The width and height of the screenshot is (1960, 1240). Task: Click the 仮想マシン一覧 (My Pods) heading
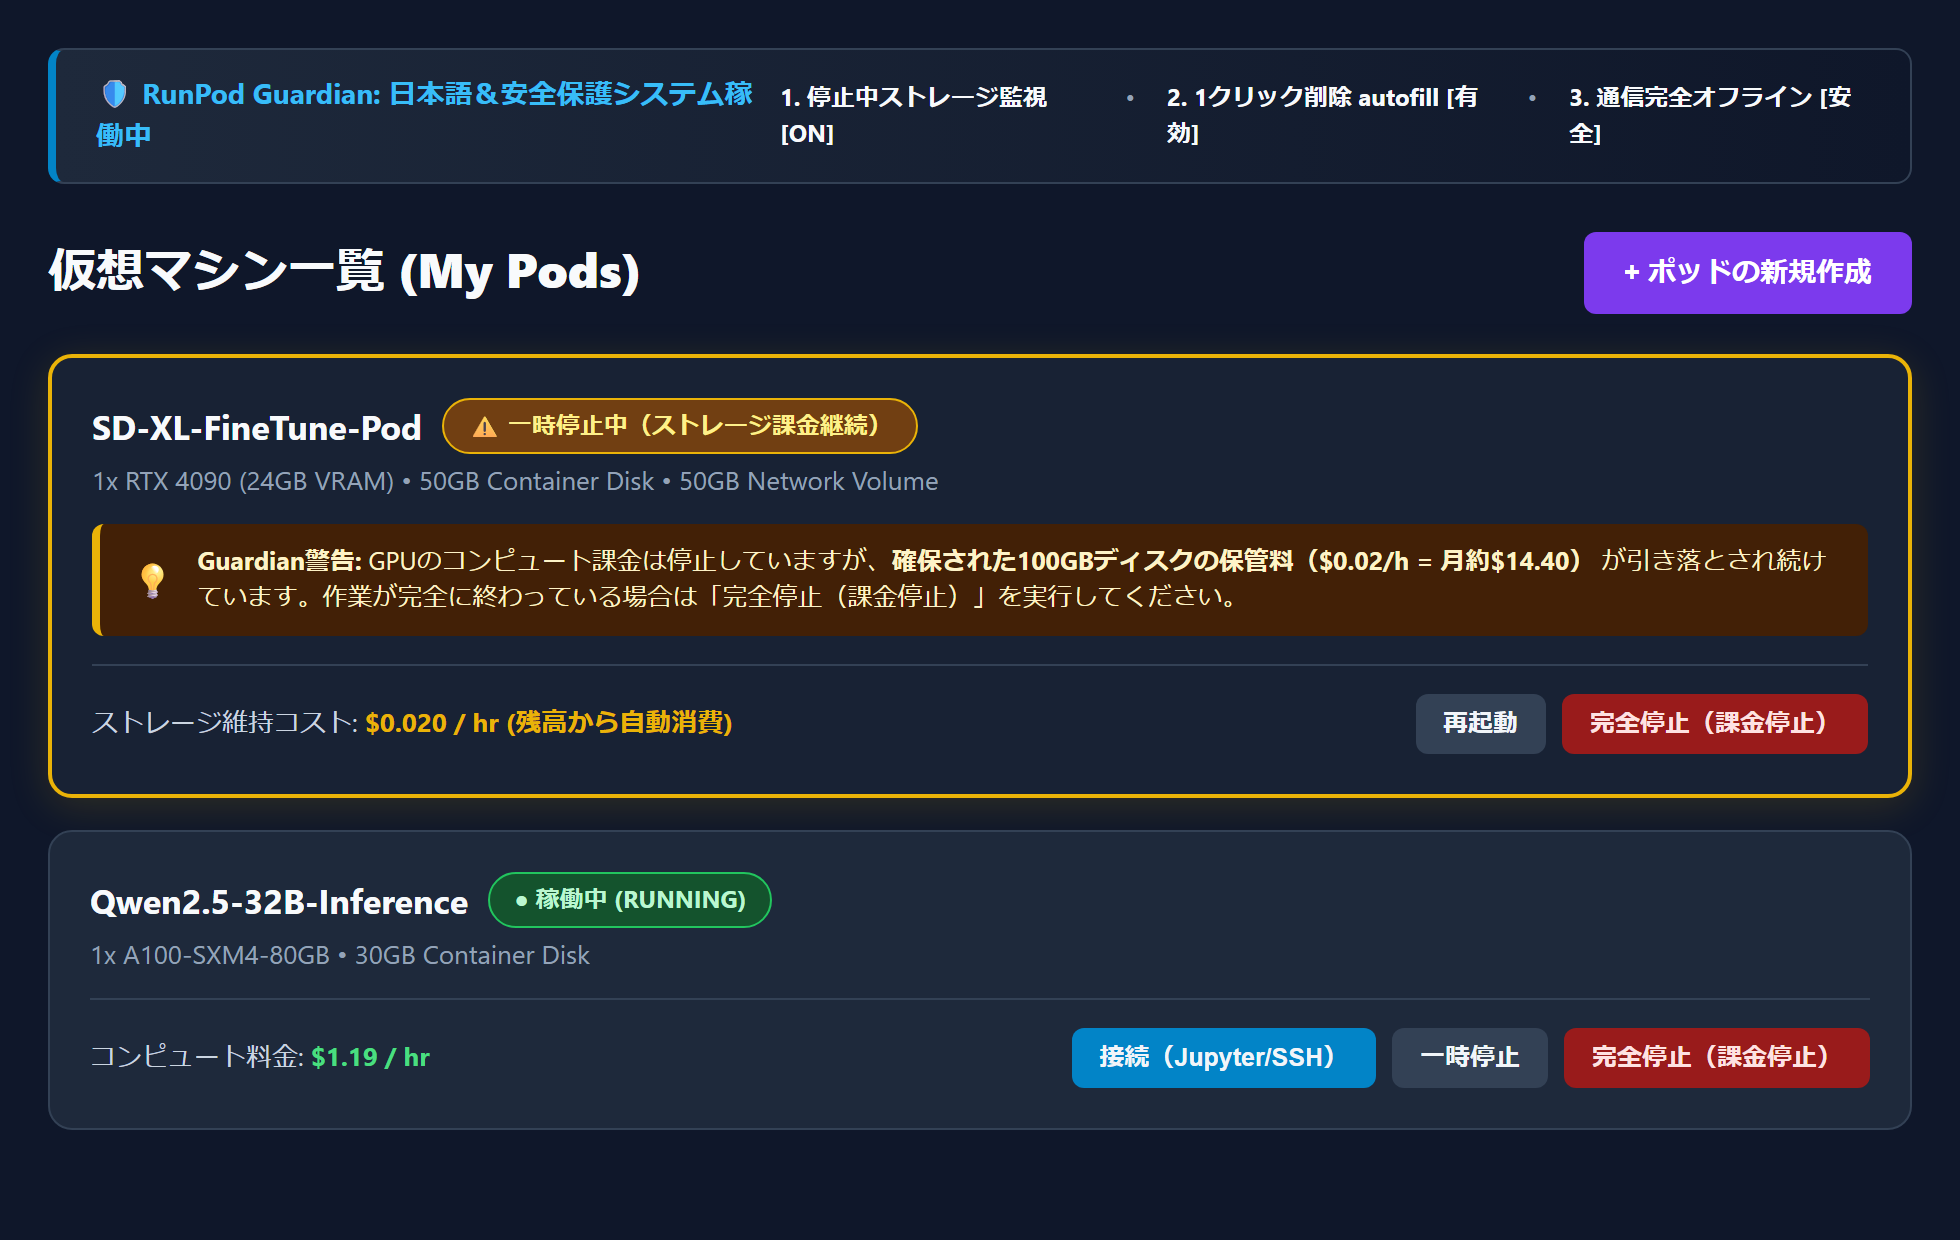pyautogui.click(x=345, y=271)
